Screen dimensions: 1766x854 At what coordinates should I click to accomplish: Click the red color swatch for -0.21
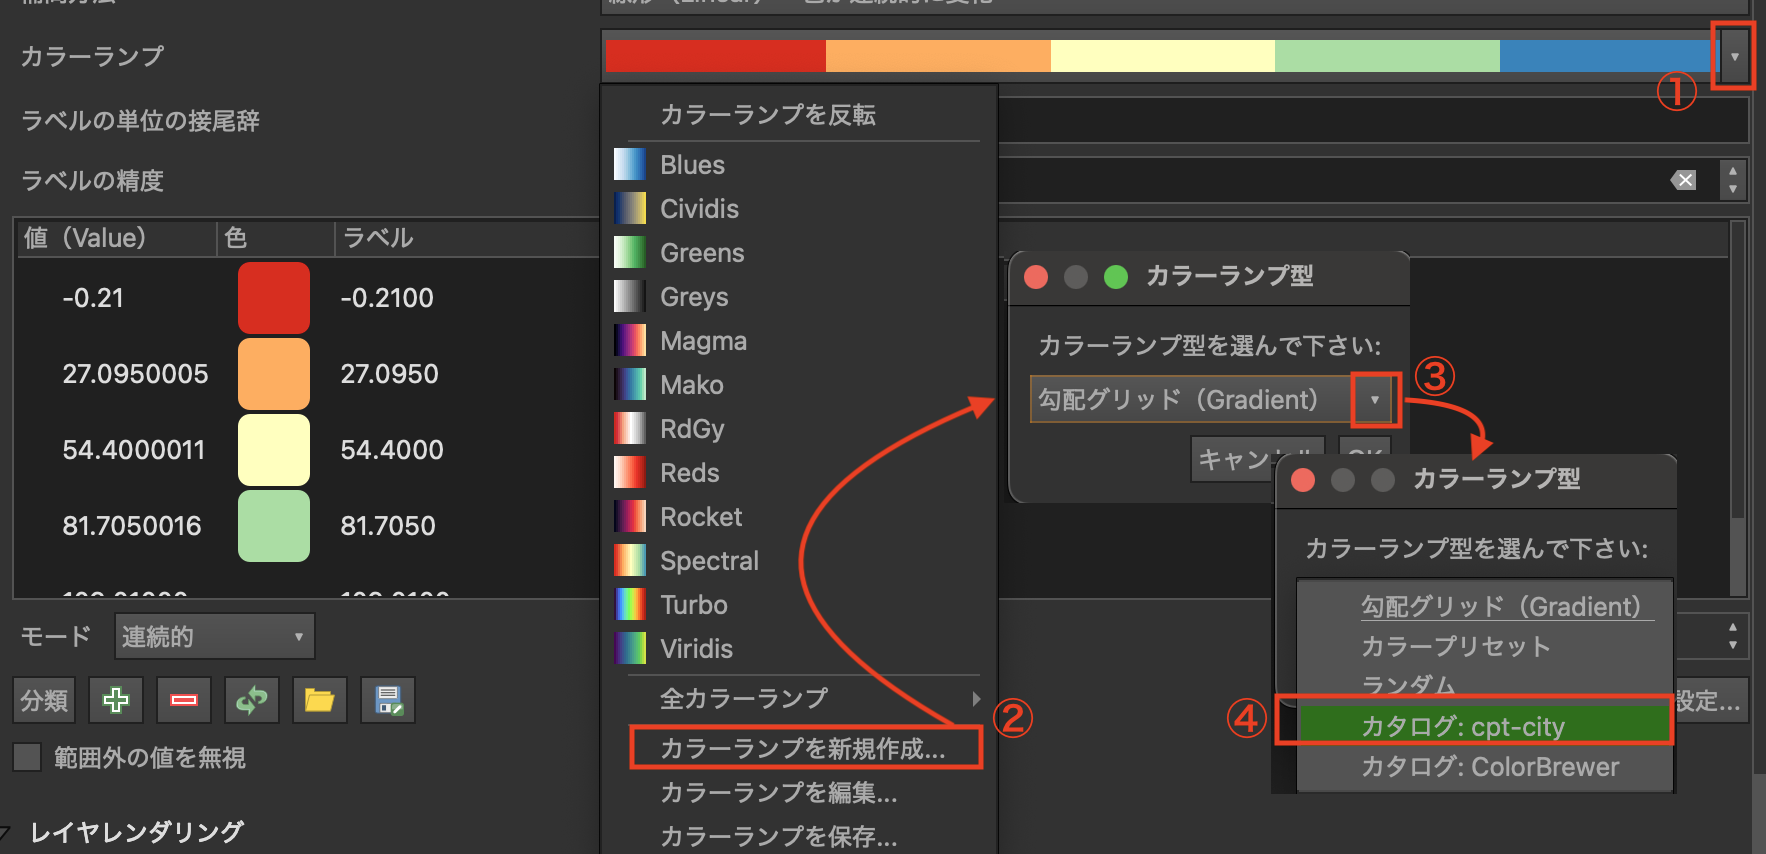point(273,298)
